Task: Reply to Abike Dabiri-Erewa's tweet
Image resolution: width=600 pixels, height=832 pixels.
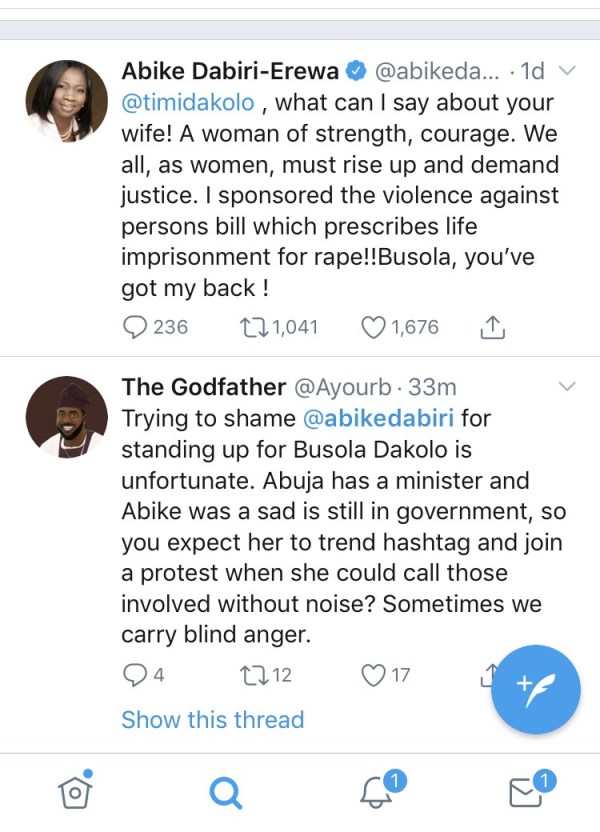Action: [136, 327]
